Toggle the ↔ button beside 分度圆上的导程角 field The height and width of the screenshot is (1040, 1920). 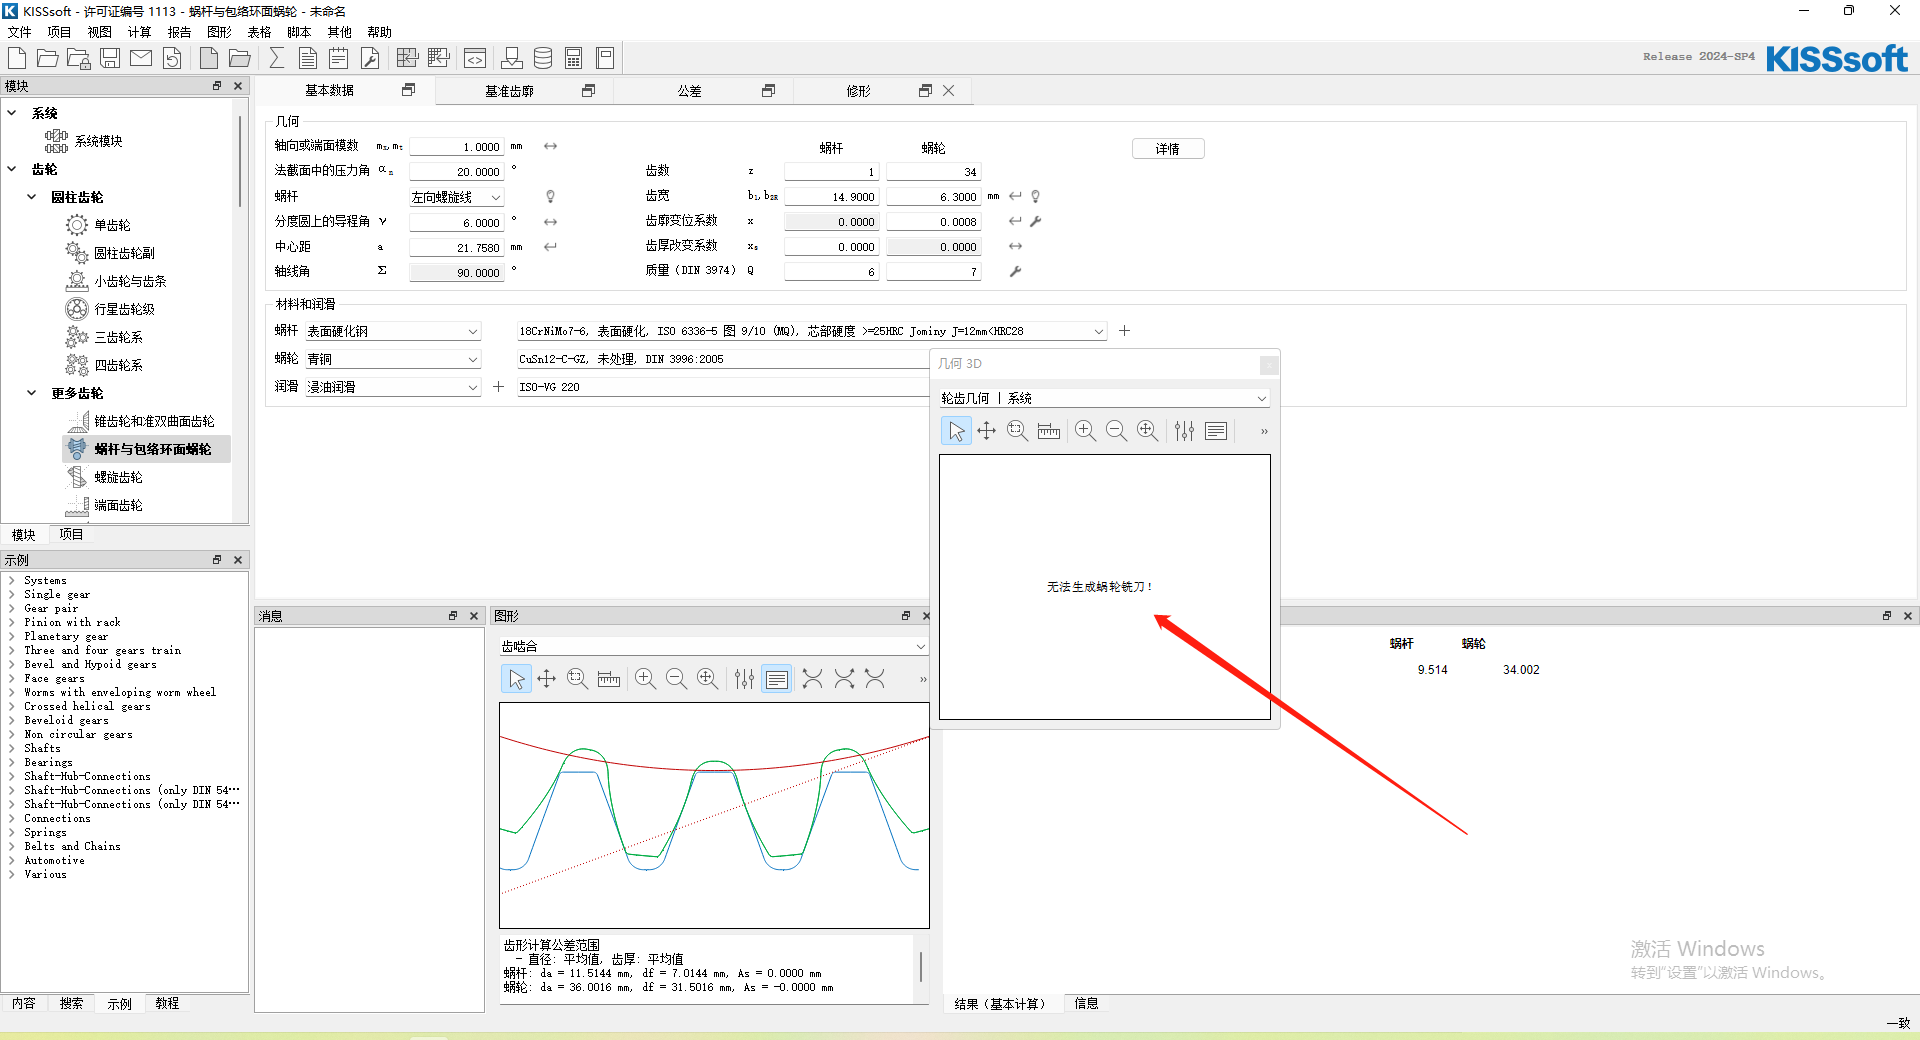click(550, 222)
